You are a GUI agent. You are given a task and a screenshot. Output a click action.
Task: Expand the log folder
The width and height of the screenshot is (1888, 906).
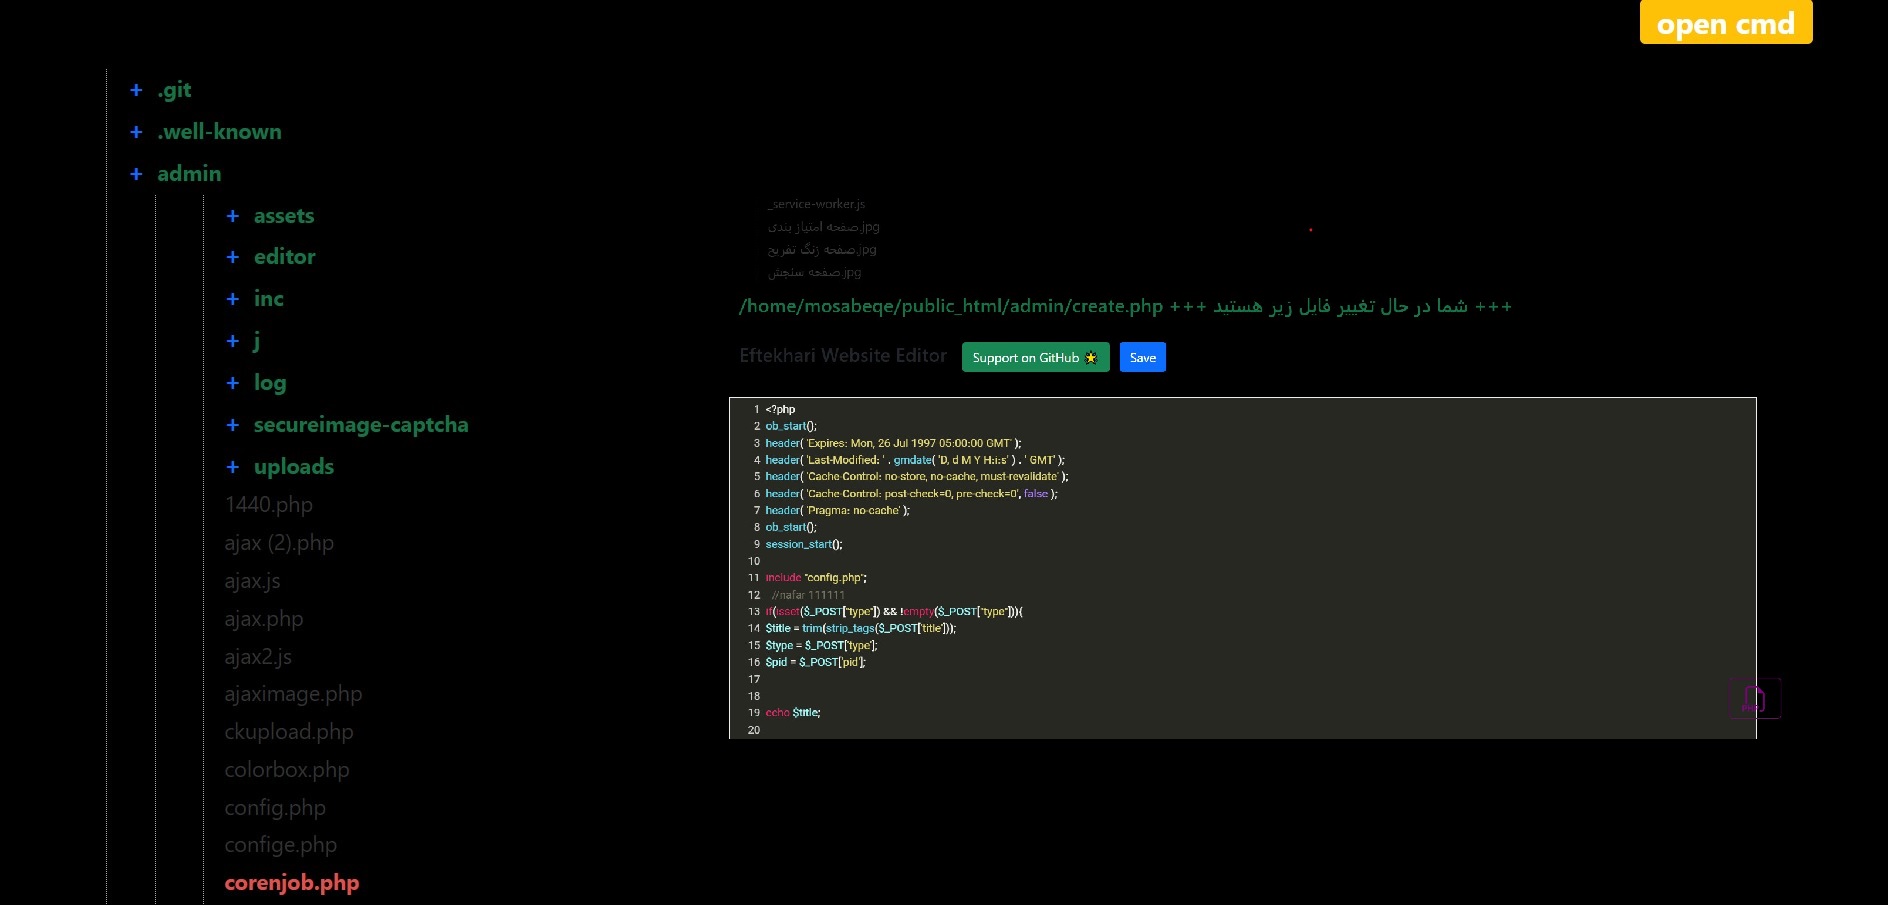click(232, 383)
